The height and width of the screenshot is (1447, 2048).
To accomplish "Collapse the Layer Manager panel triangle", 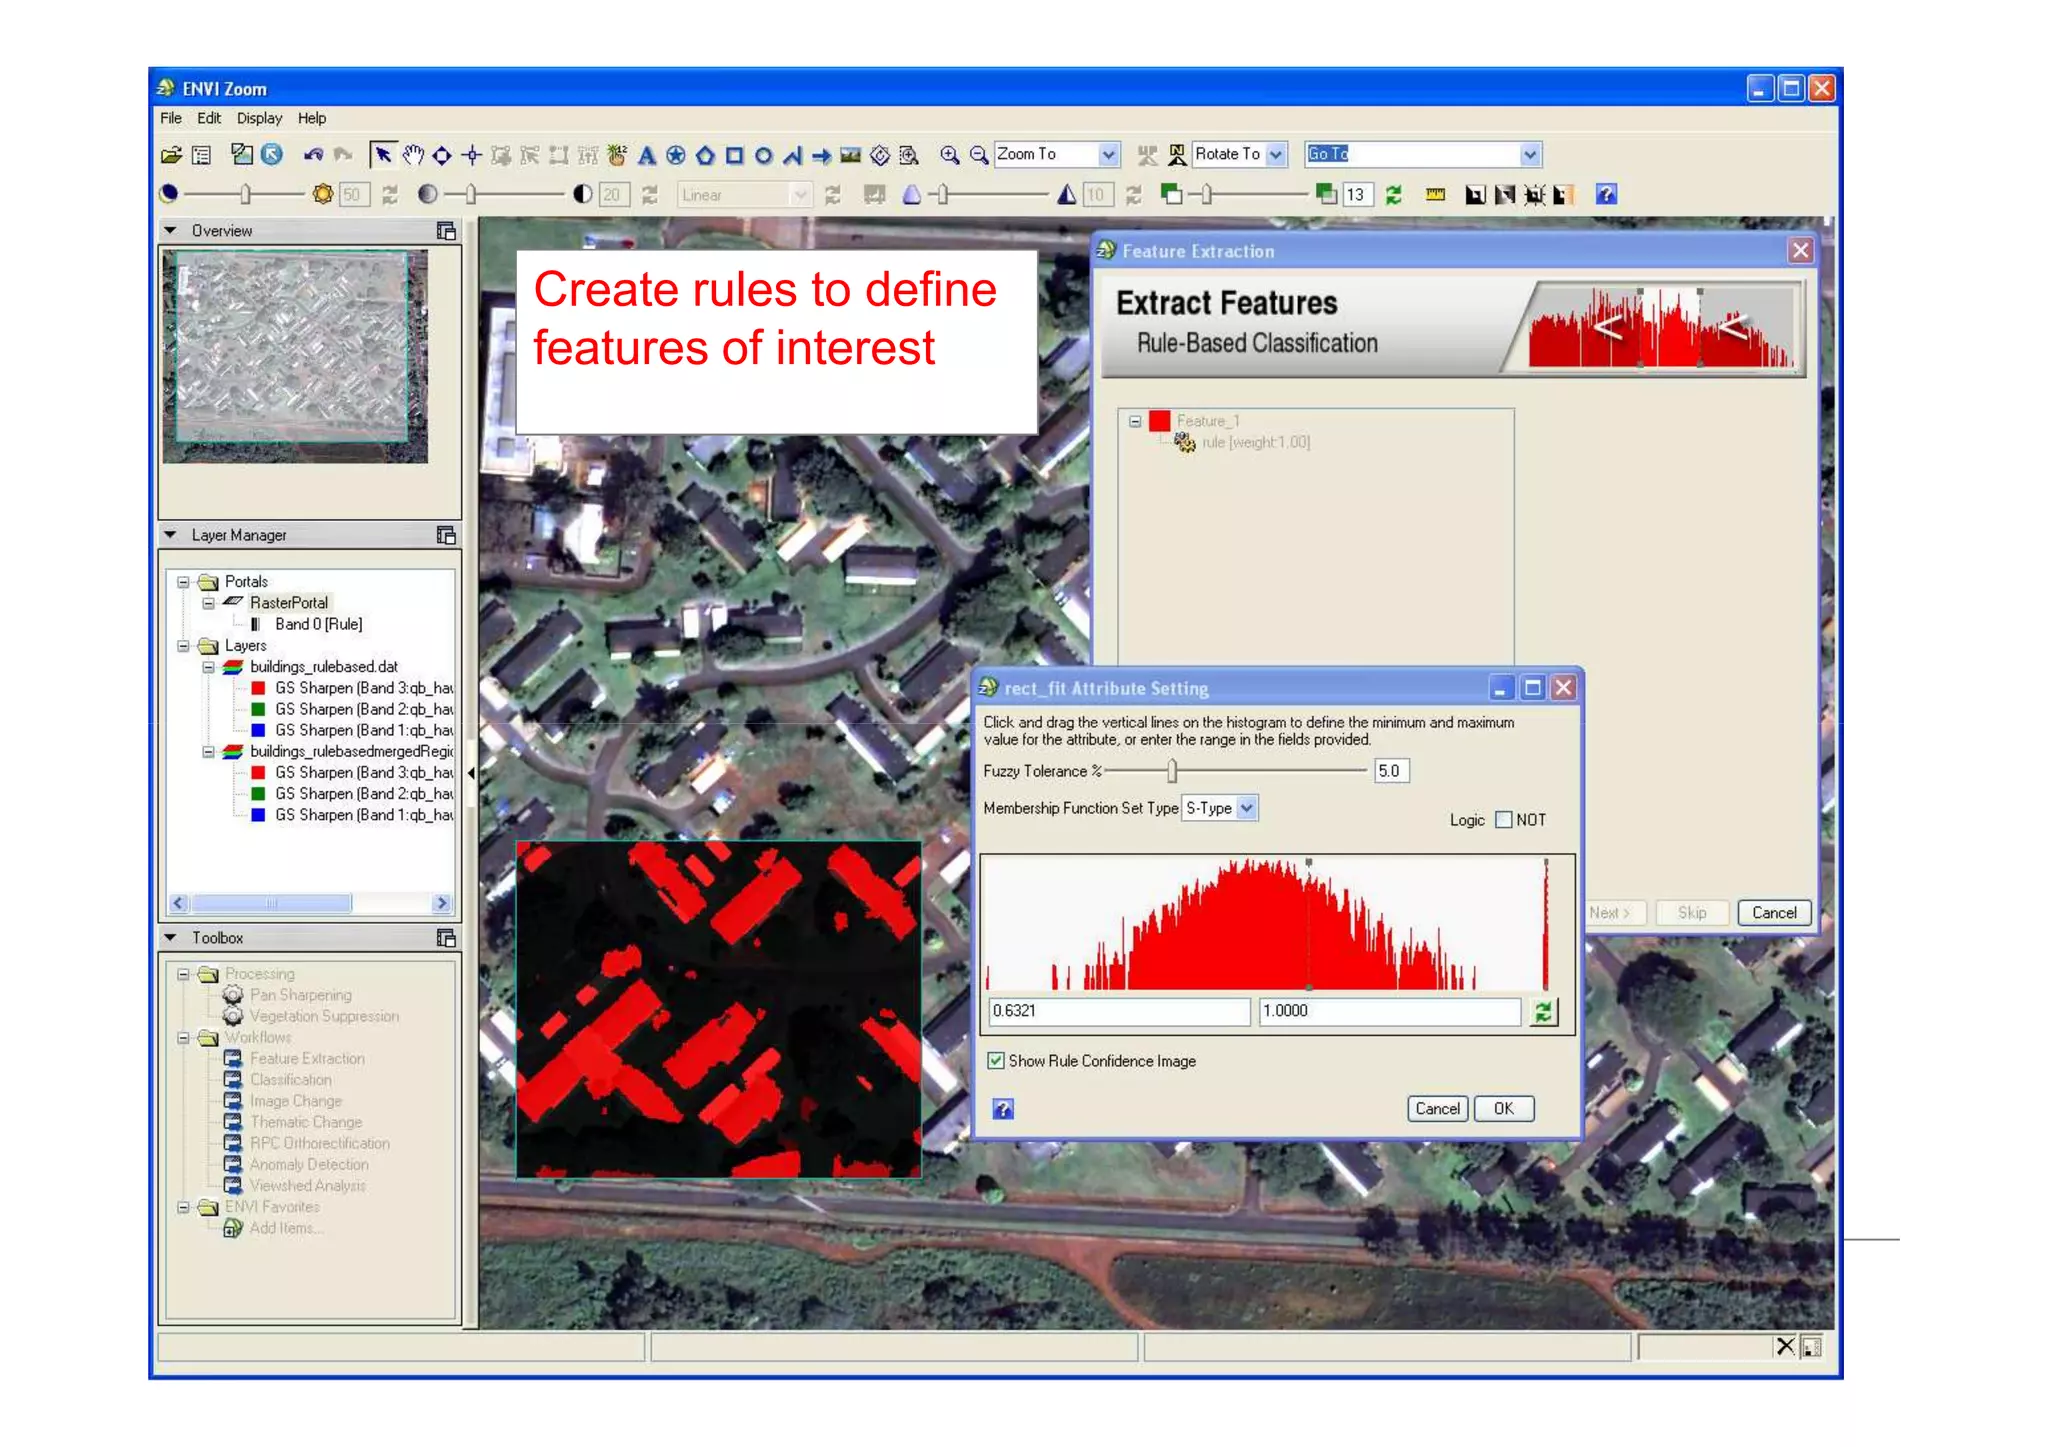I will [x=170, y=536].
